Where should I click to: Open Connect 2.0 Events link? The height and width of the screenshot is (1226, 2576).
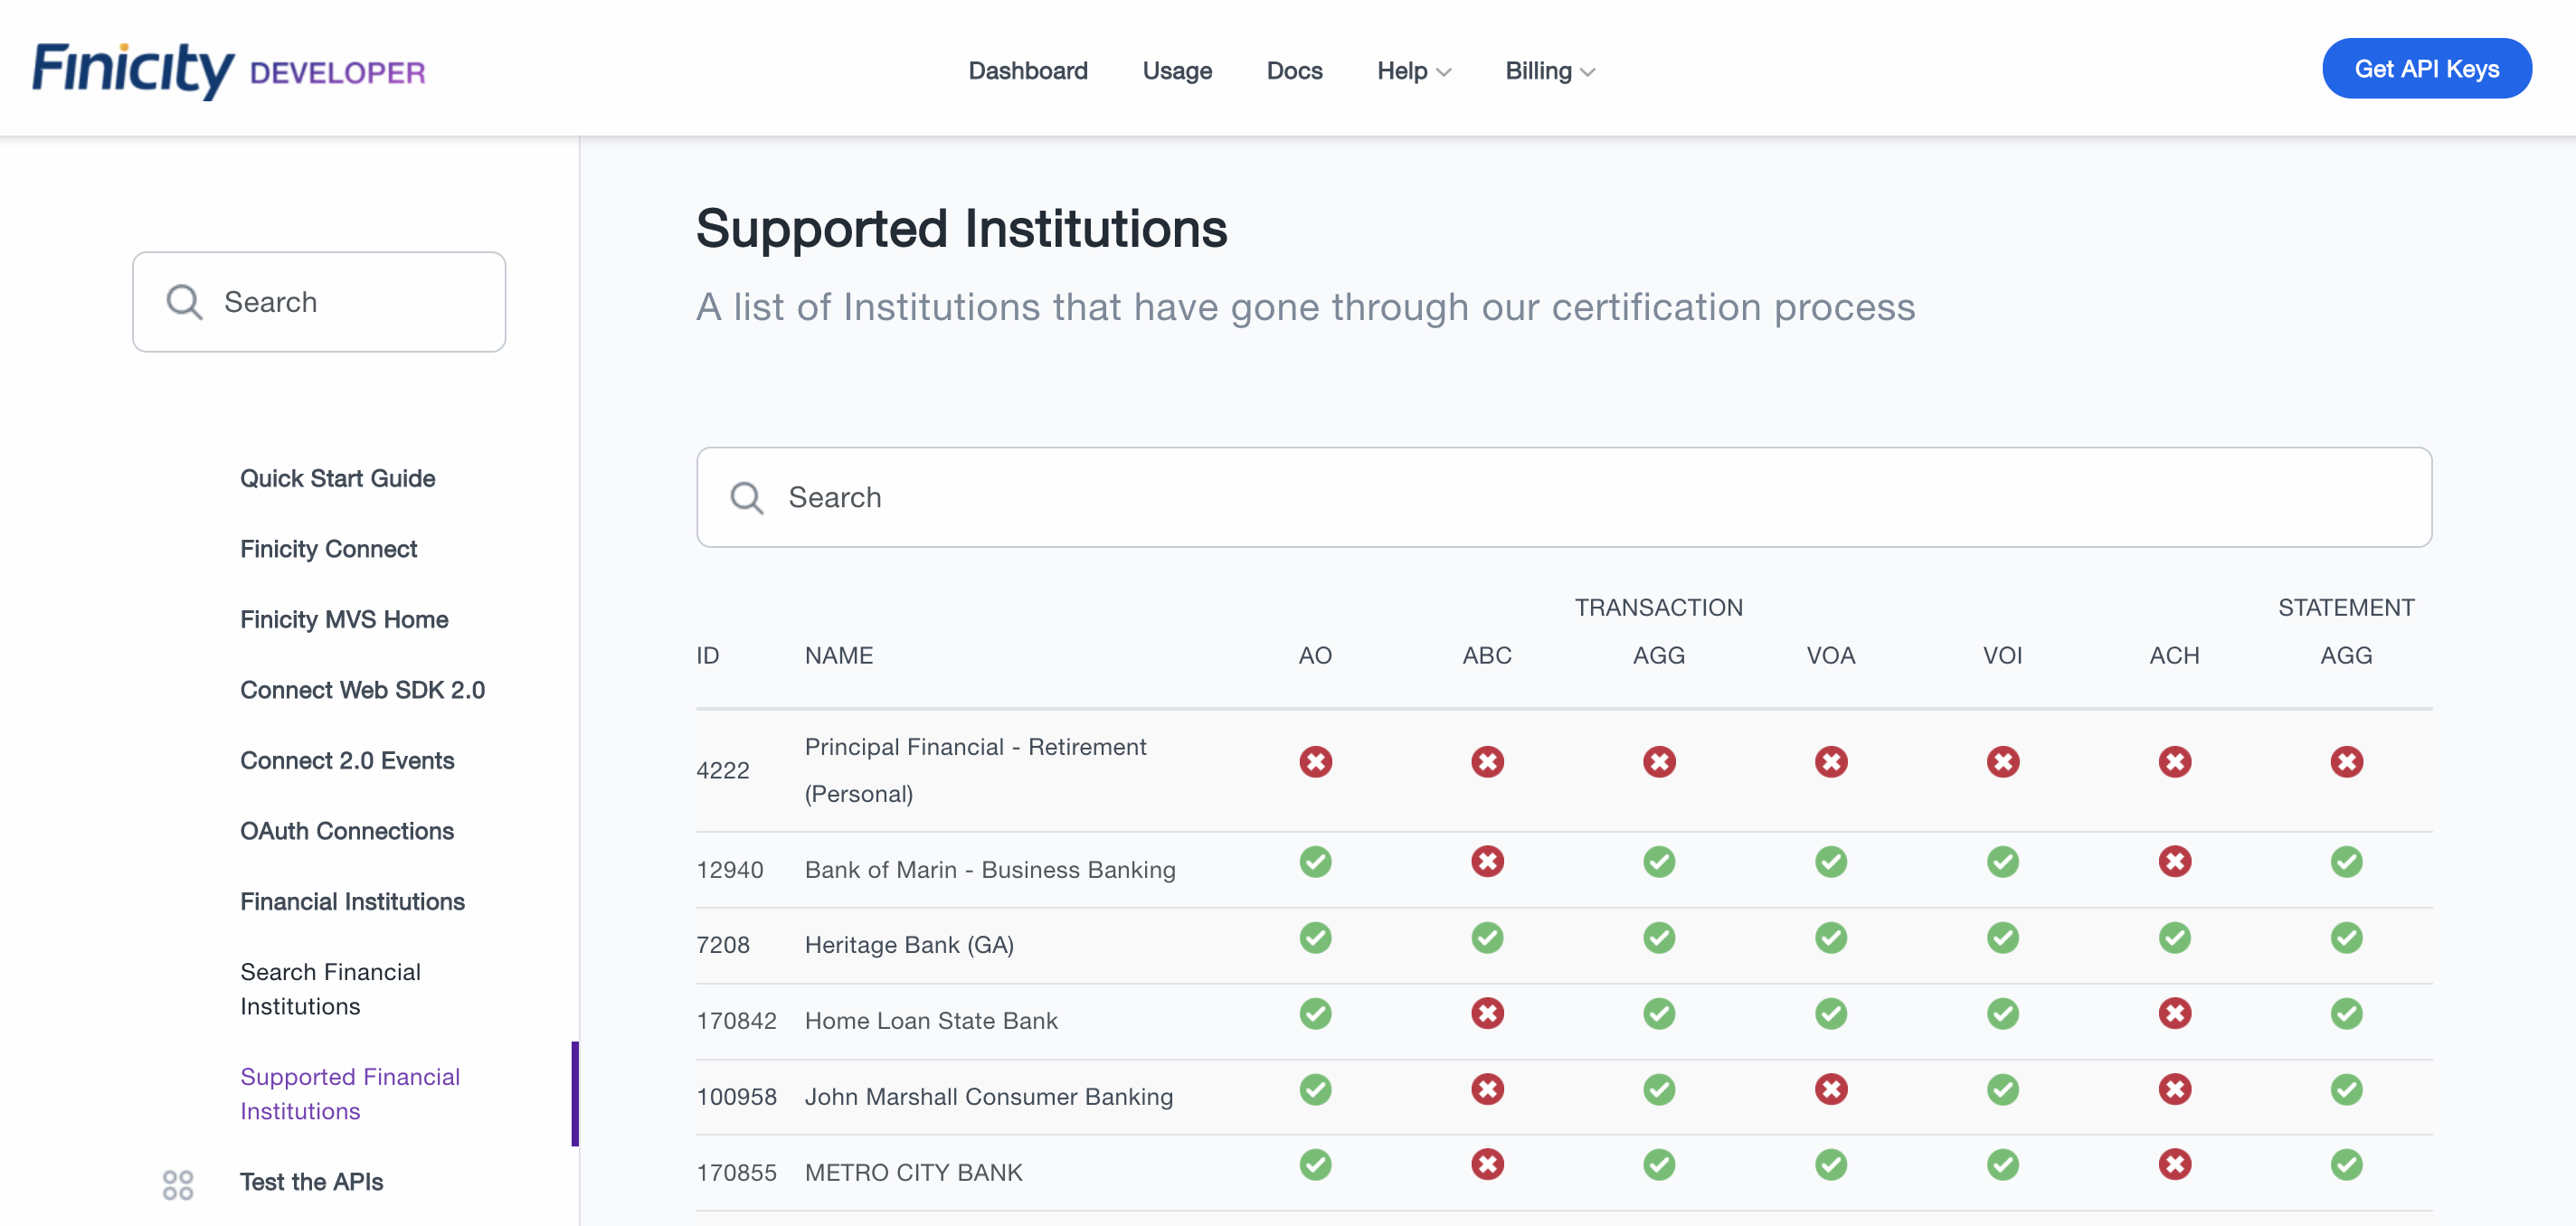[347, 761]
